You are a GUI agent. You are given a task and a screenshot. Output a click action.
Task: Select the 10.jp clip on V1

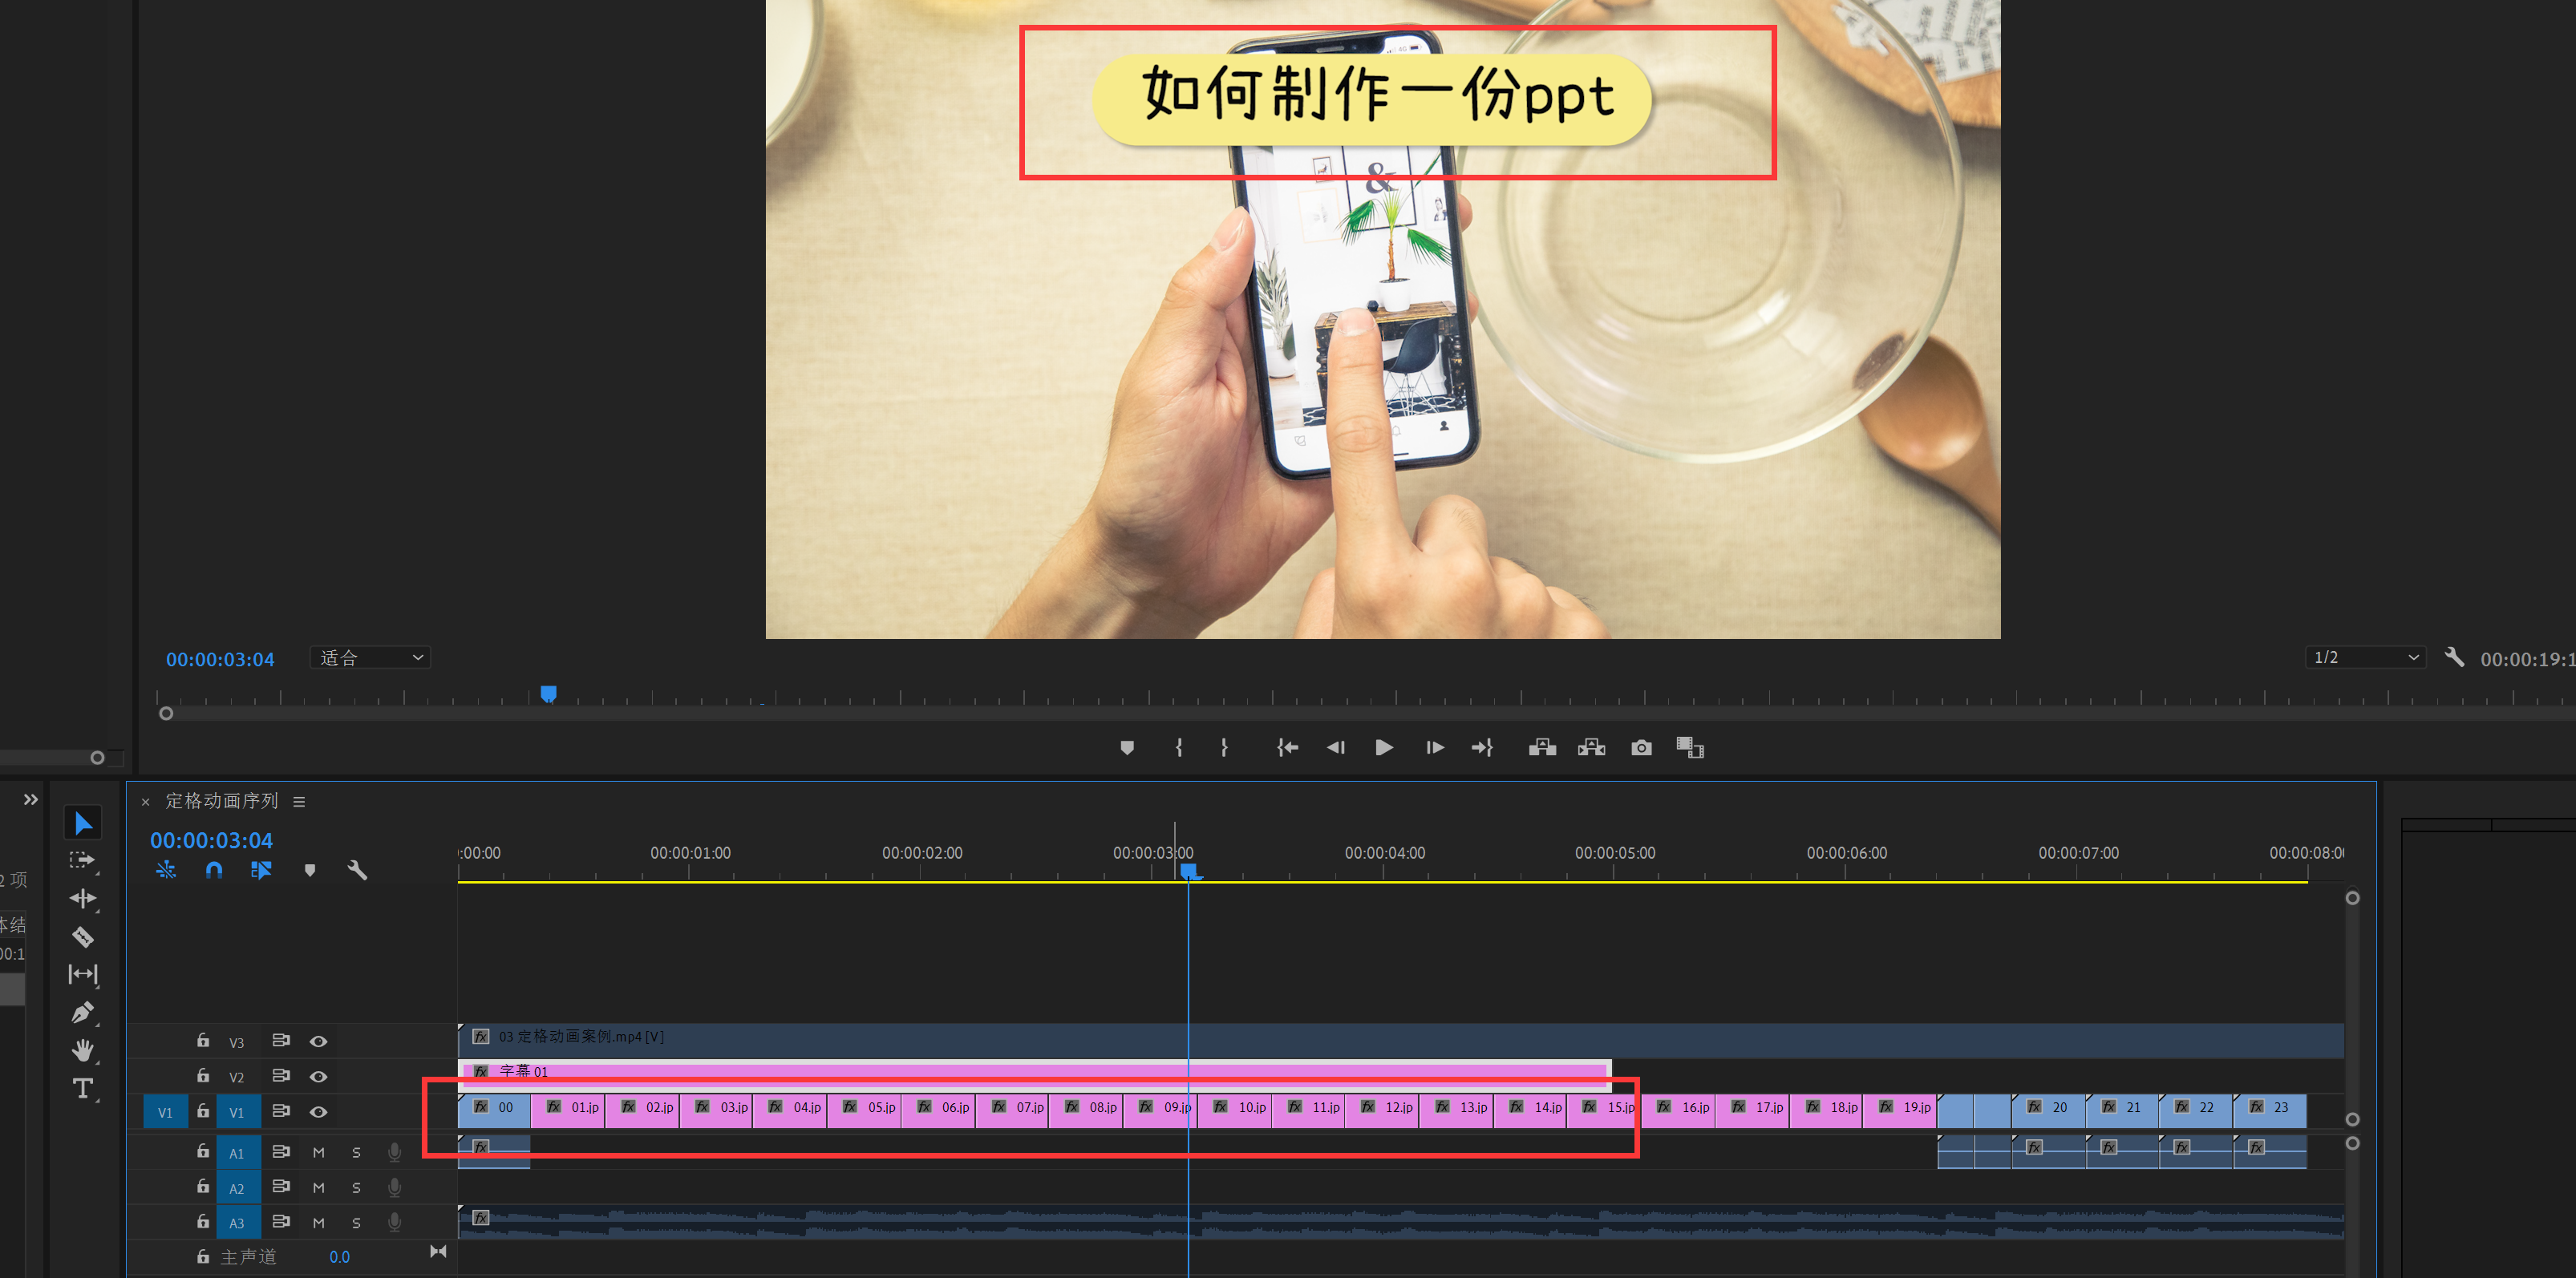pos(1234,1110)
